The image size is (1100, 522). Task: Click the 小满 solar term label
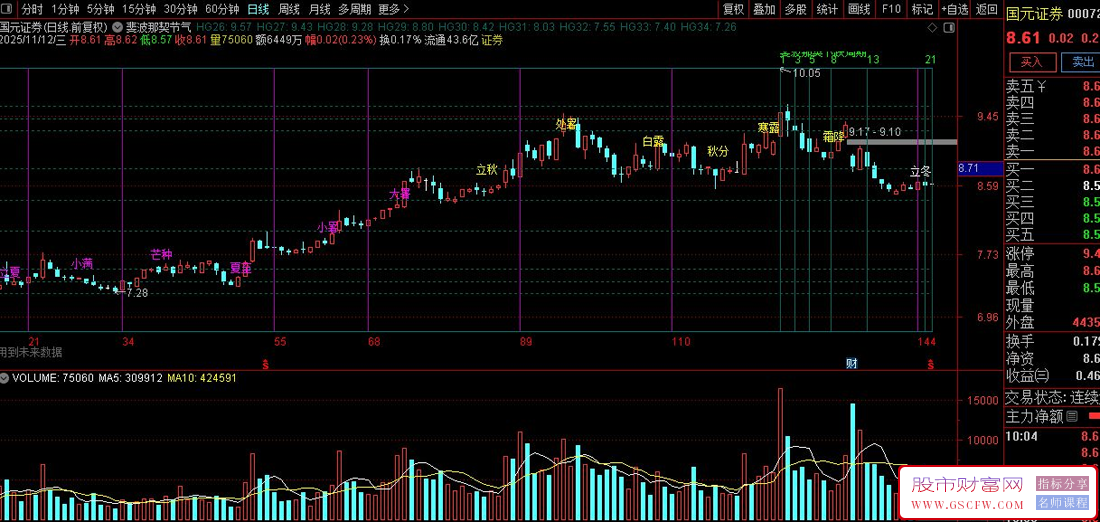82,264
